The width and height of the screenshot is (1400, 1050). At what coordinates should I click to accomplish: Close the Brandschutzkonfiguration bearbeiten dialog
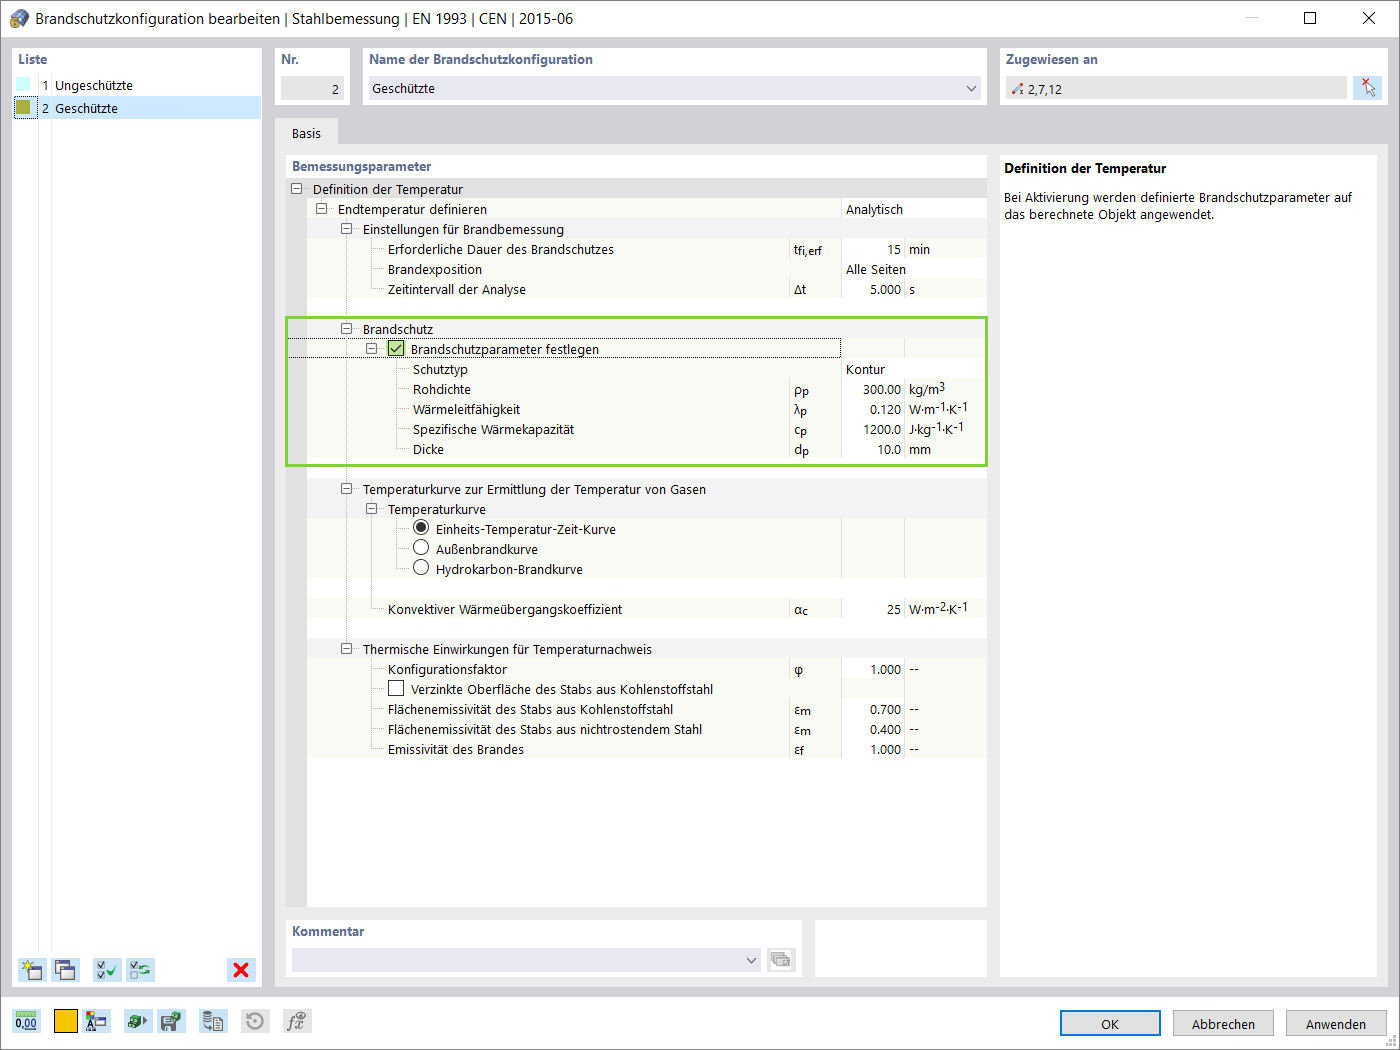(x=1369, y=18)
